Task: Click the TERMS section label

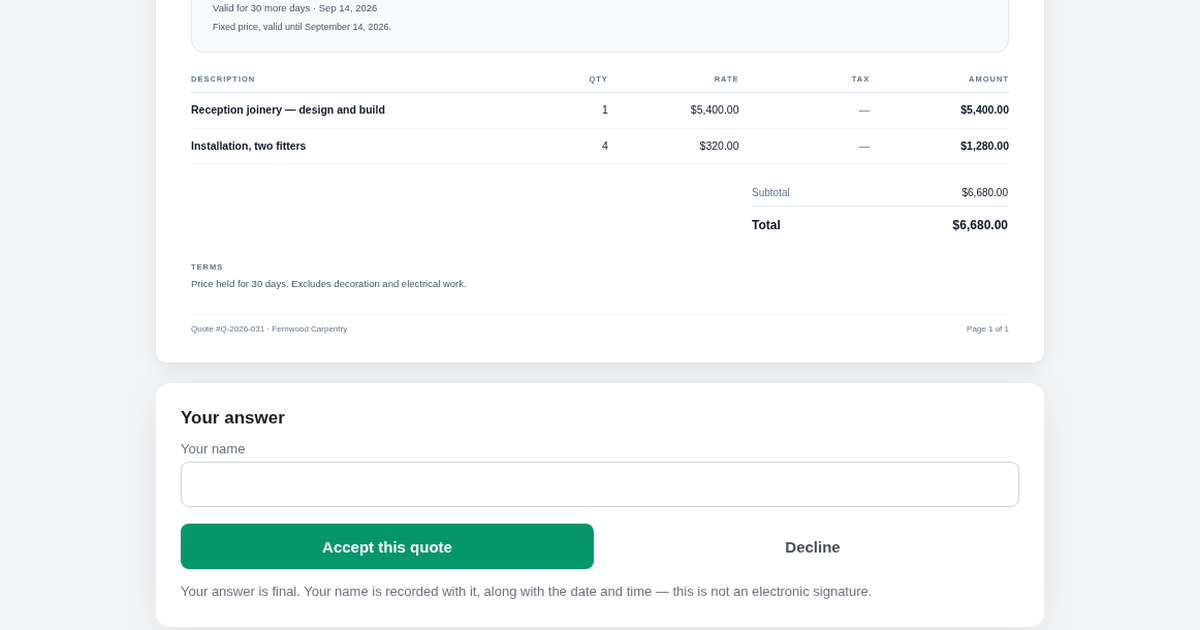Action: [207, 267]
